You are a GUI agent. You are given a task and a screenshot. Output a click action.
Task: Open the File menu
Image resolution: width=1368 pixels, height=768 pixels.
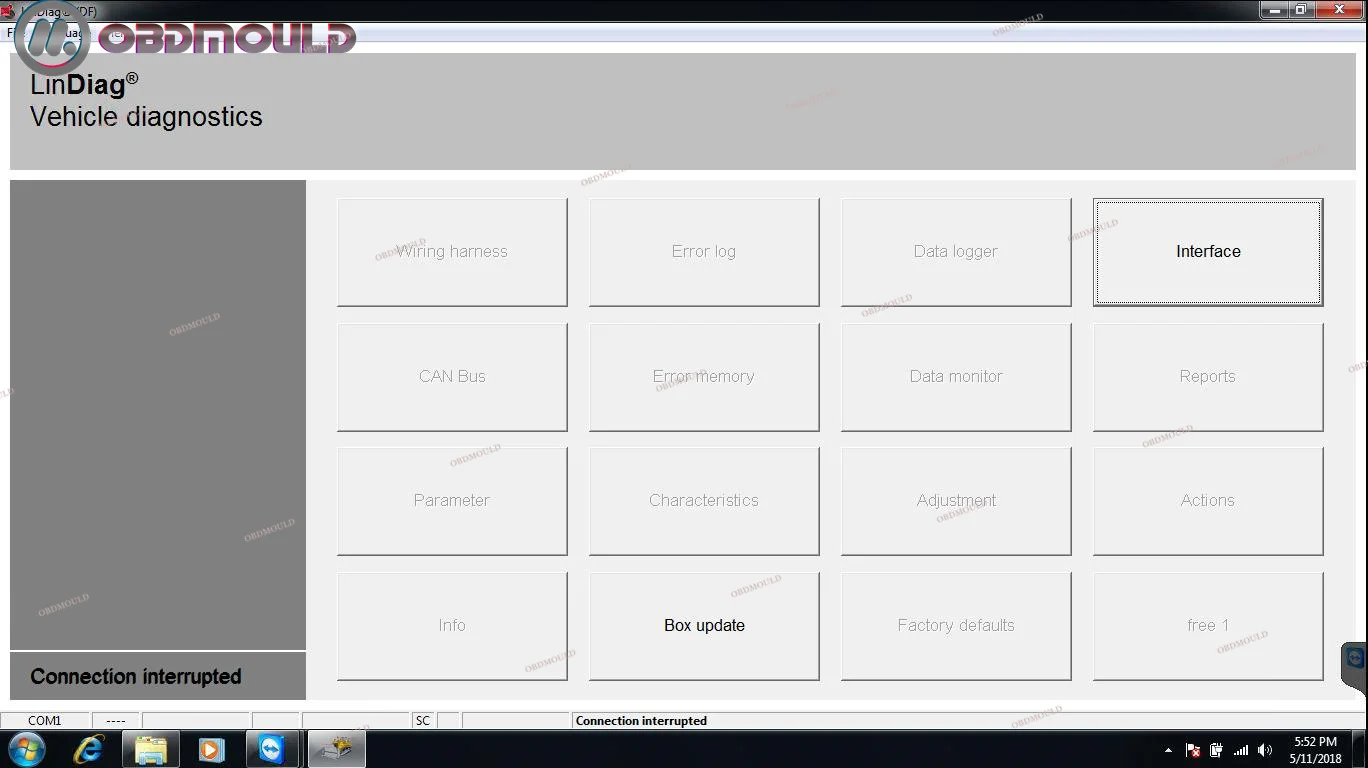click(x=10, y=33)
